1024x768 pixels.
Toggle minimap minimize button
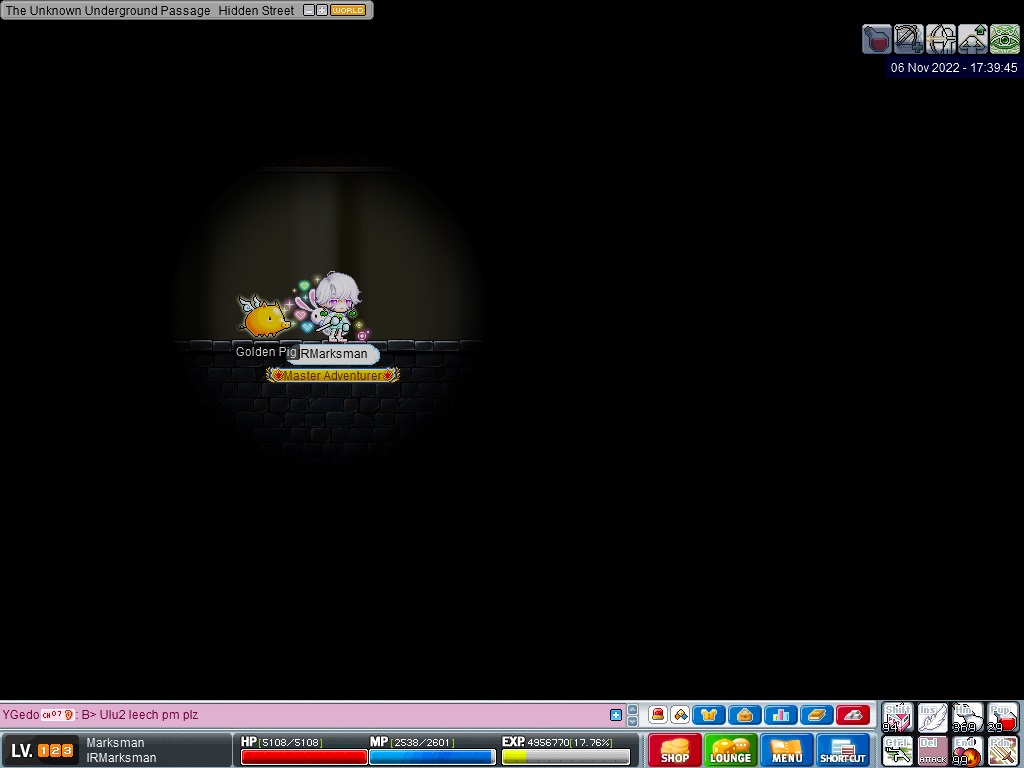coord(308,10)
